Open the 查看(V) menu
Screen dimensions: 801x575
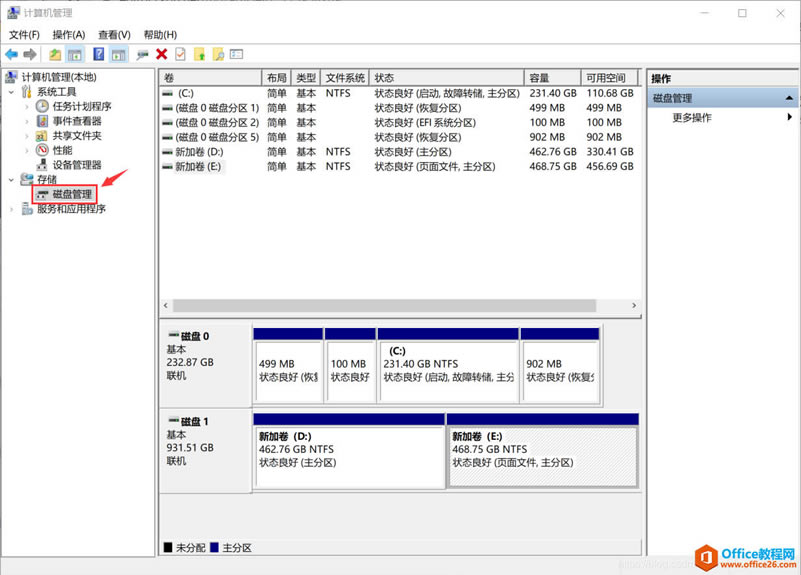114,35
